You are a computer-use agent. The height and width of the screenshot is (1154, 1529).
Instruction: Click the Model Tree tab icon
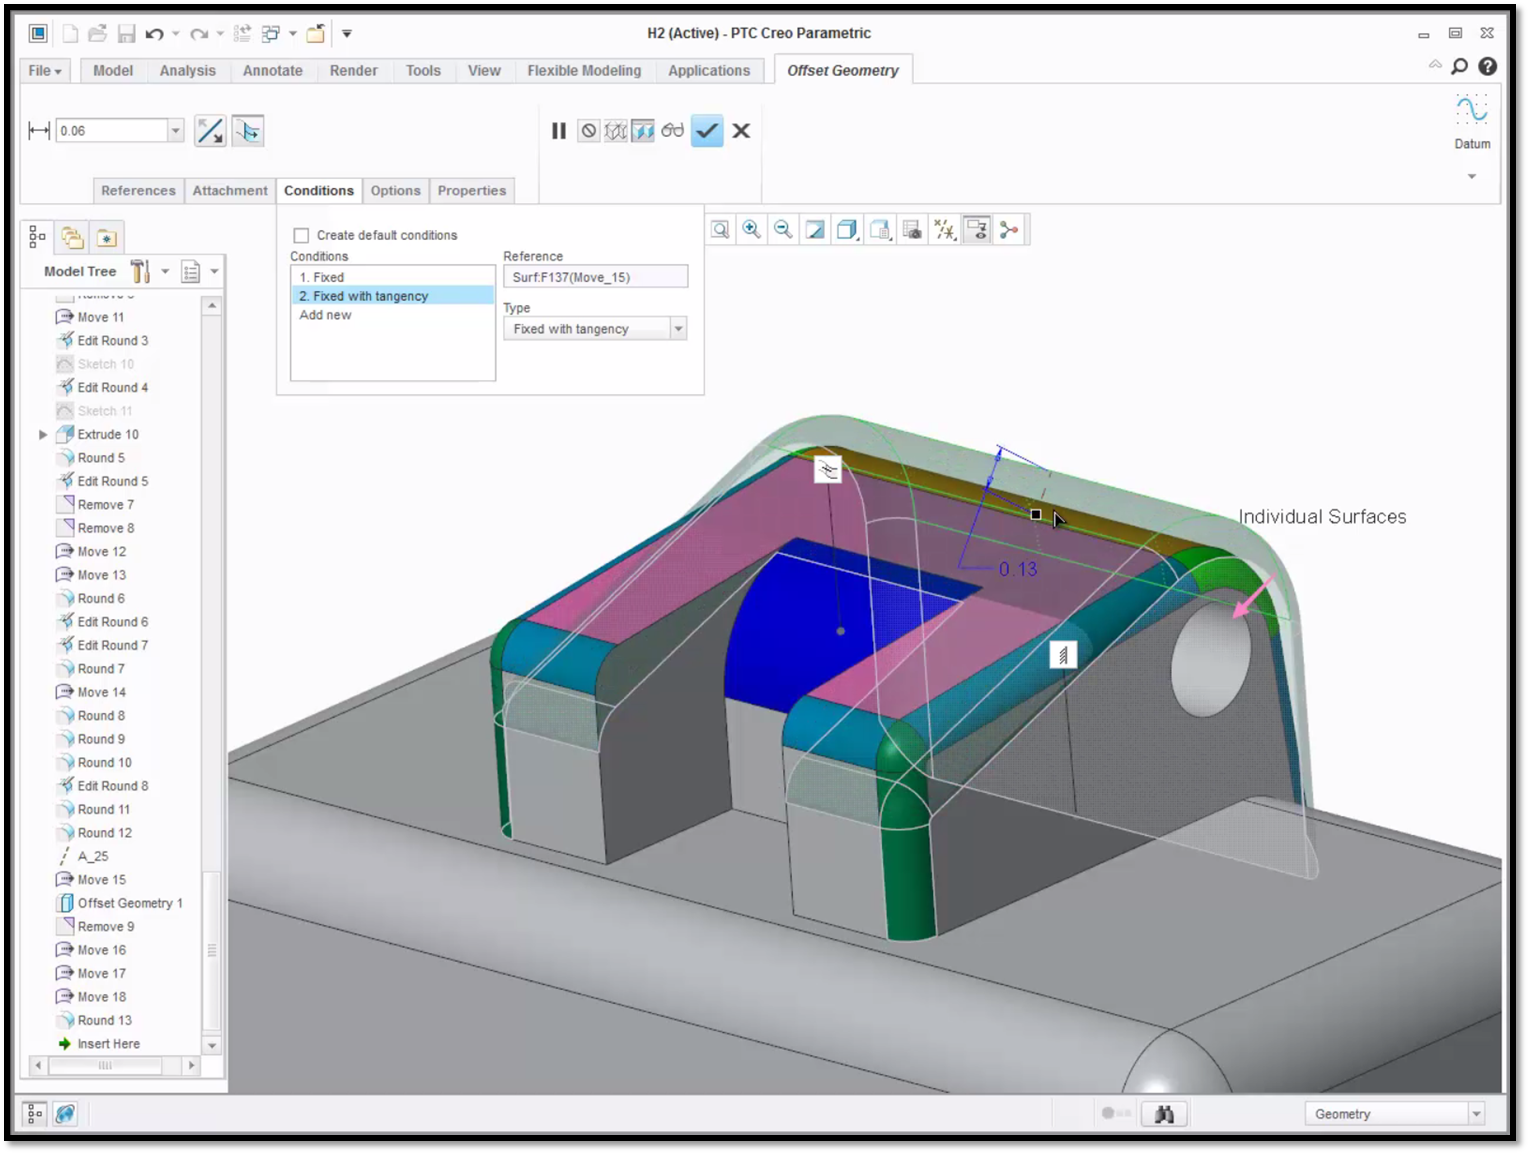point(37,237)
